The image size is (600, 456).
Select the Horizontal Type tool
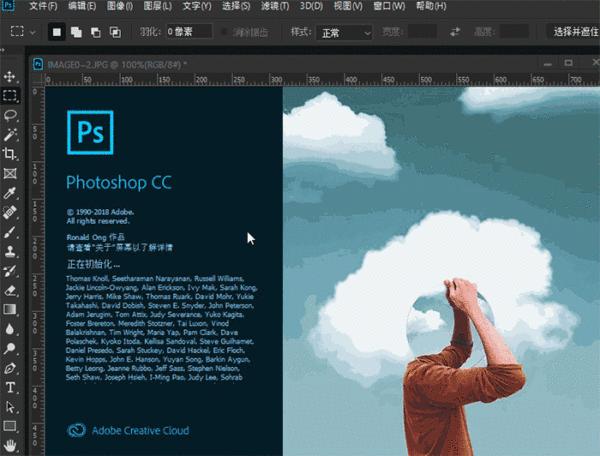tap(10, 388)
